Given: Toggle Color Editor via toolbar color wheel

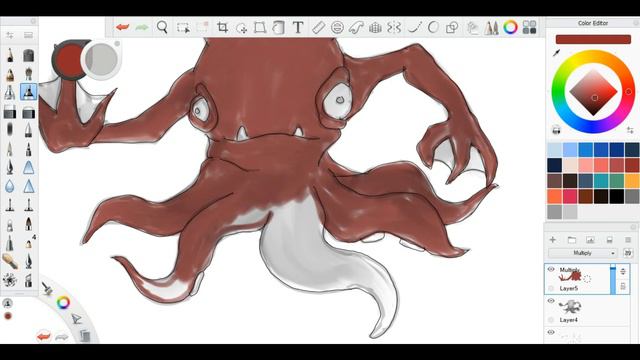Looking at the screenshot, I should click(510, 27).
